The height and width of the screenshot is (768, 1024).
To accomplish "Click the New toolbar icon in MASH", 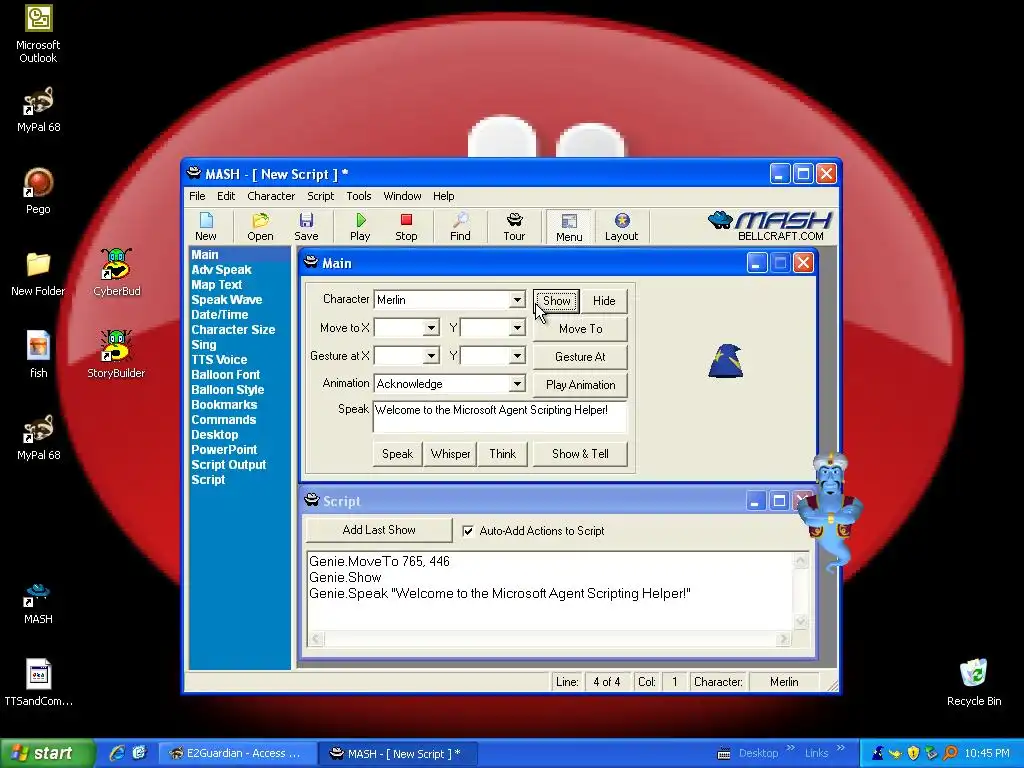I will (x=206, y=227).
